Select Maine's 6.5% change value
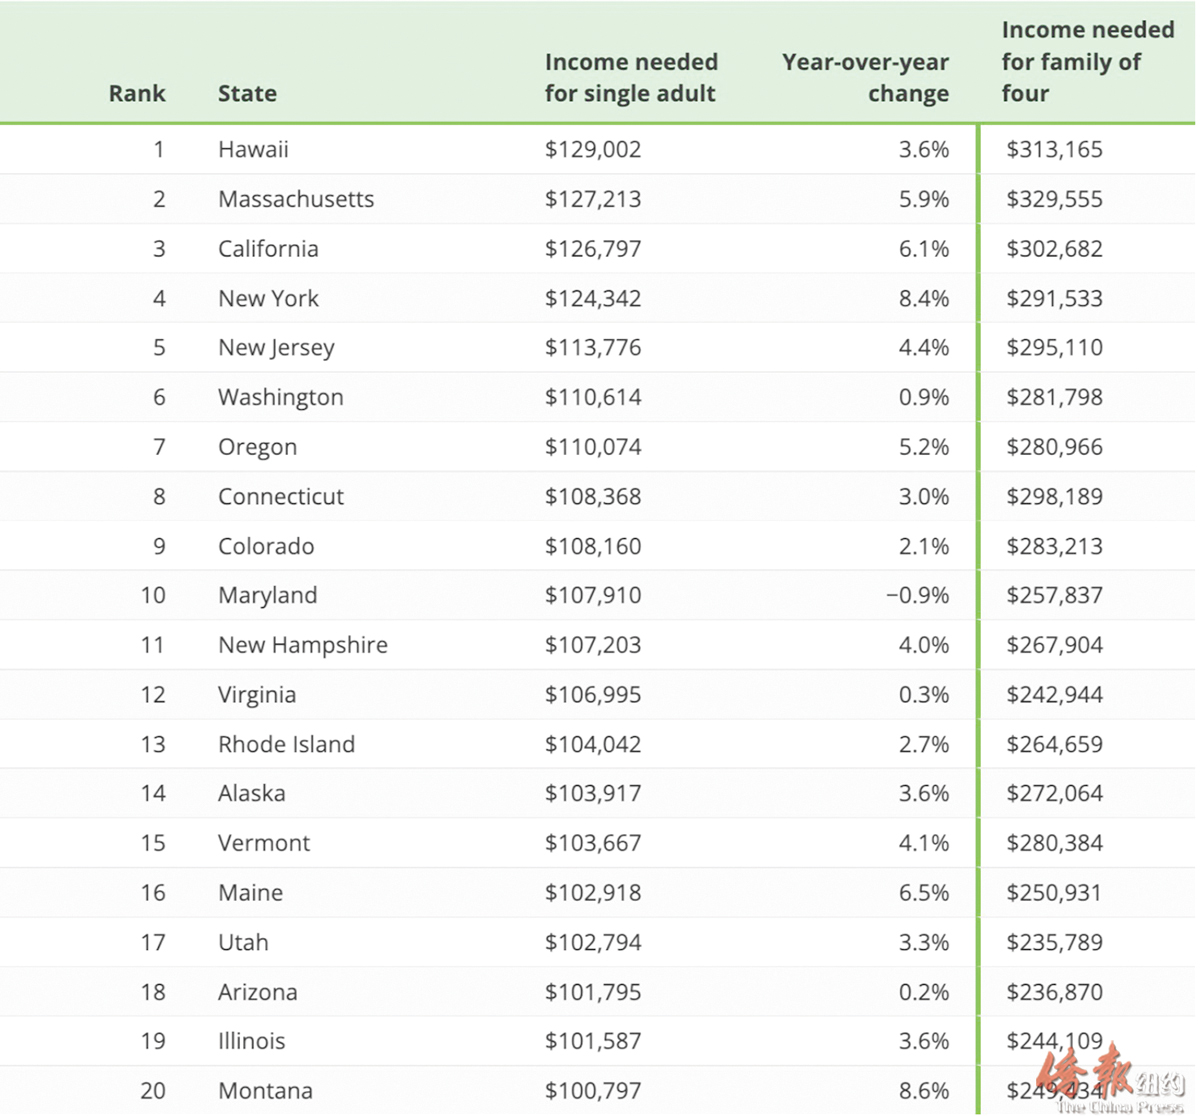Viewport: 1200px width, 1116px height. (924, 892)
